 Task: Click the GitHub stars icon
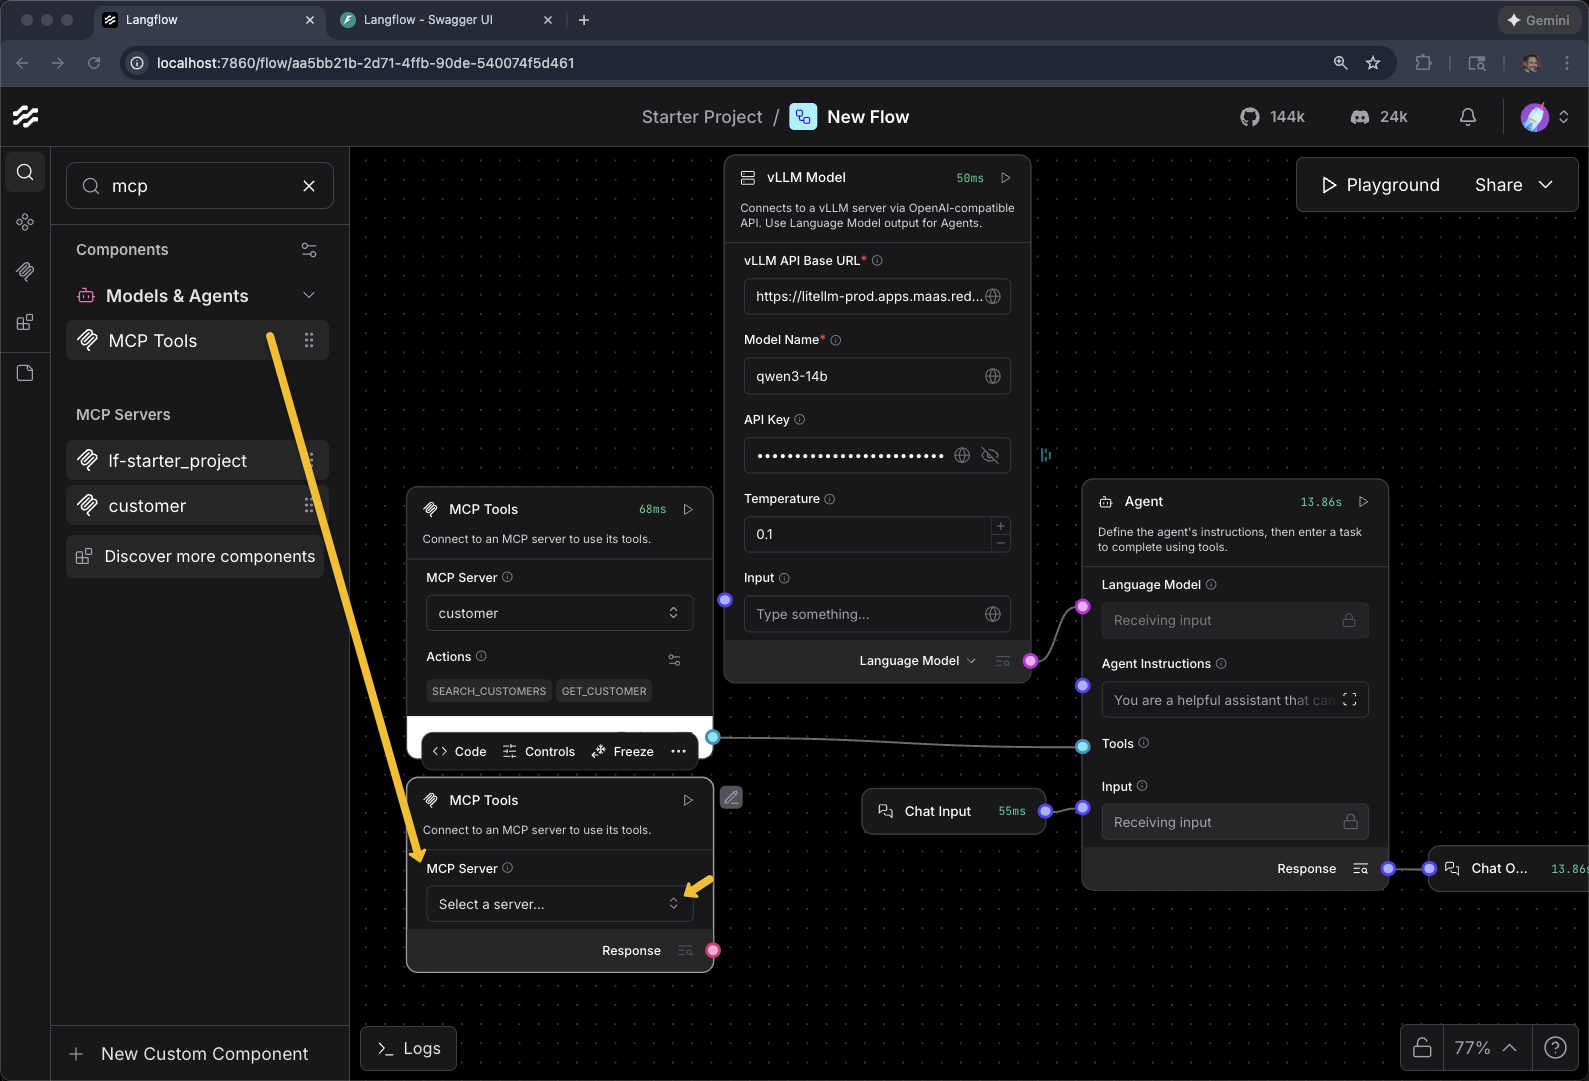click(1250, 117)
